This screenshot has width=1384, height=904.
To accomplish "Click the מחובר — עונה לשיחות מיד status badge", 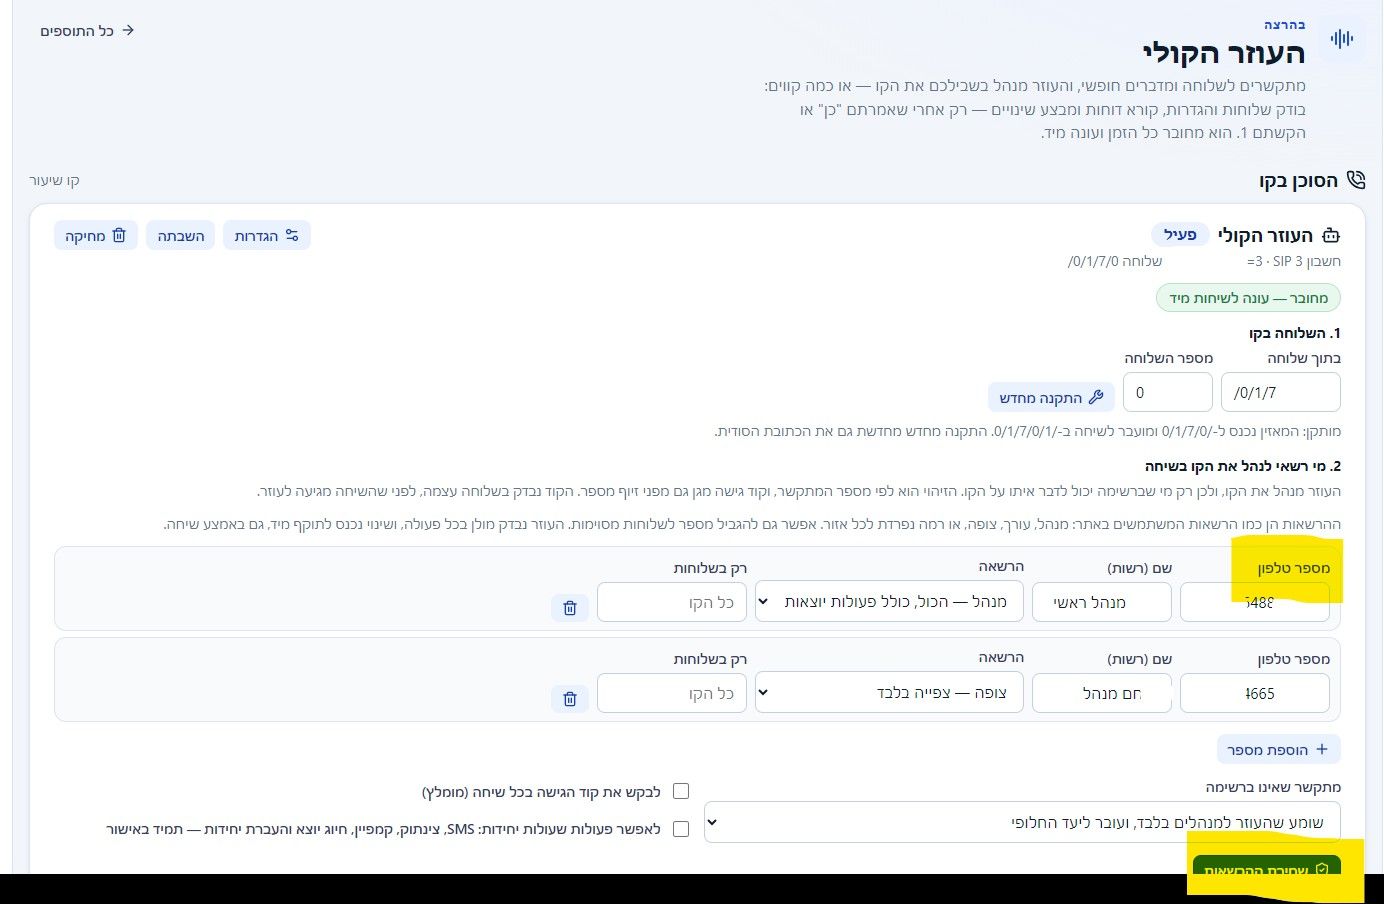I will pyautogui.click(x=1248, y=298).
